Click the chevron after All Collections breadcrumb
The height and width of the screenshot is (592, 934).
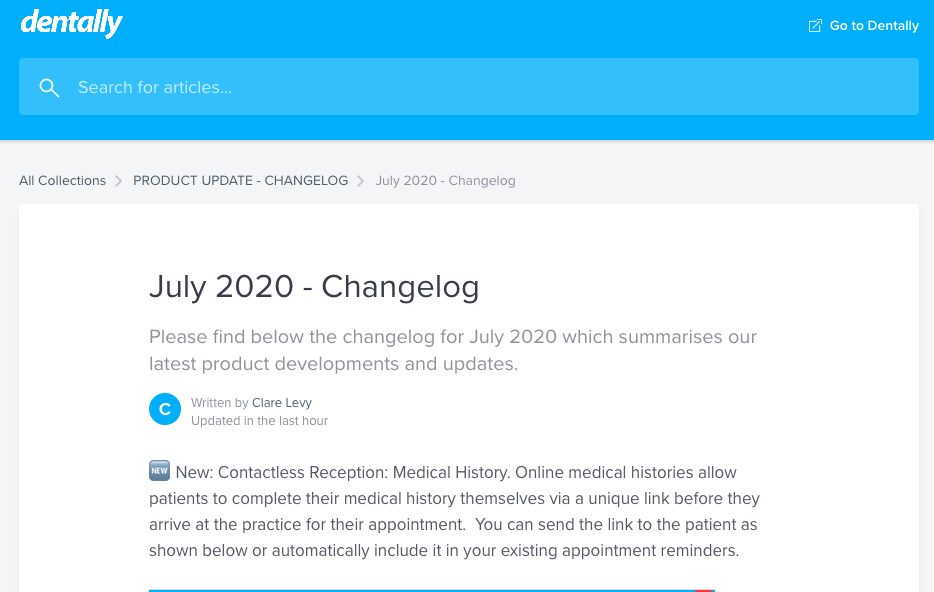117,181
